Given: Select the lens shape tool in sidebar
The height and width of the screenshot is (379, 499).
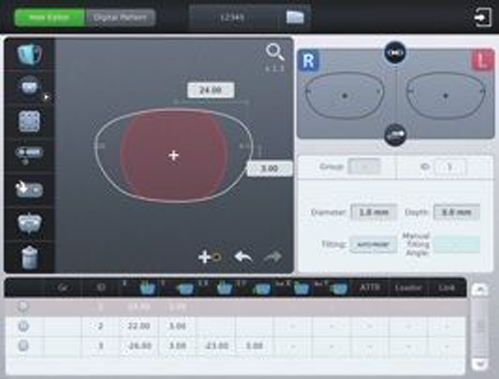Looking at the screenshot, I should 29,54.
